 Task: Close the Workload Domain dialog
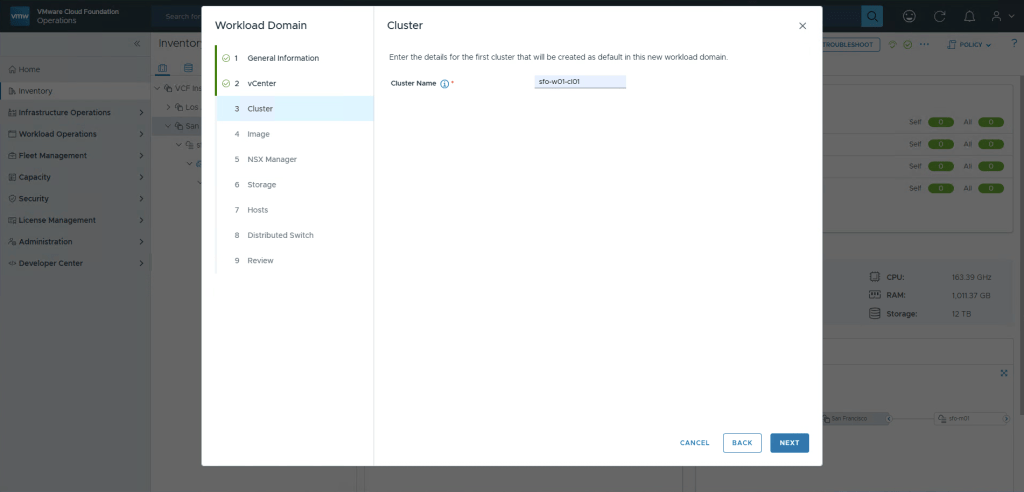pyautogui.click(x=802, y=26)
